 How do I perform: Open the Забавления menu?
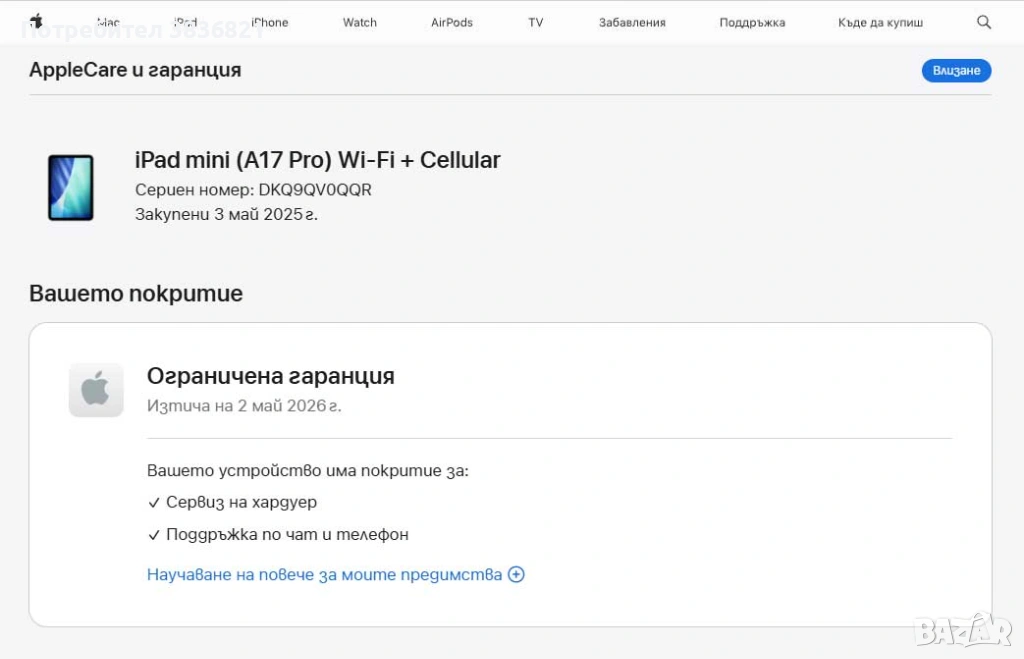[x=632, y=22]
